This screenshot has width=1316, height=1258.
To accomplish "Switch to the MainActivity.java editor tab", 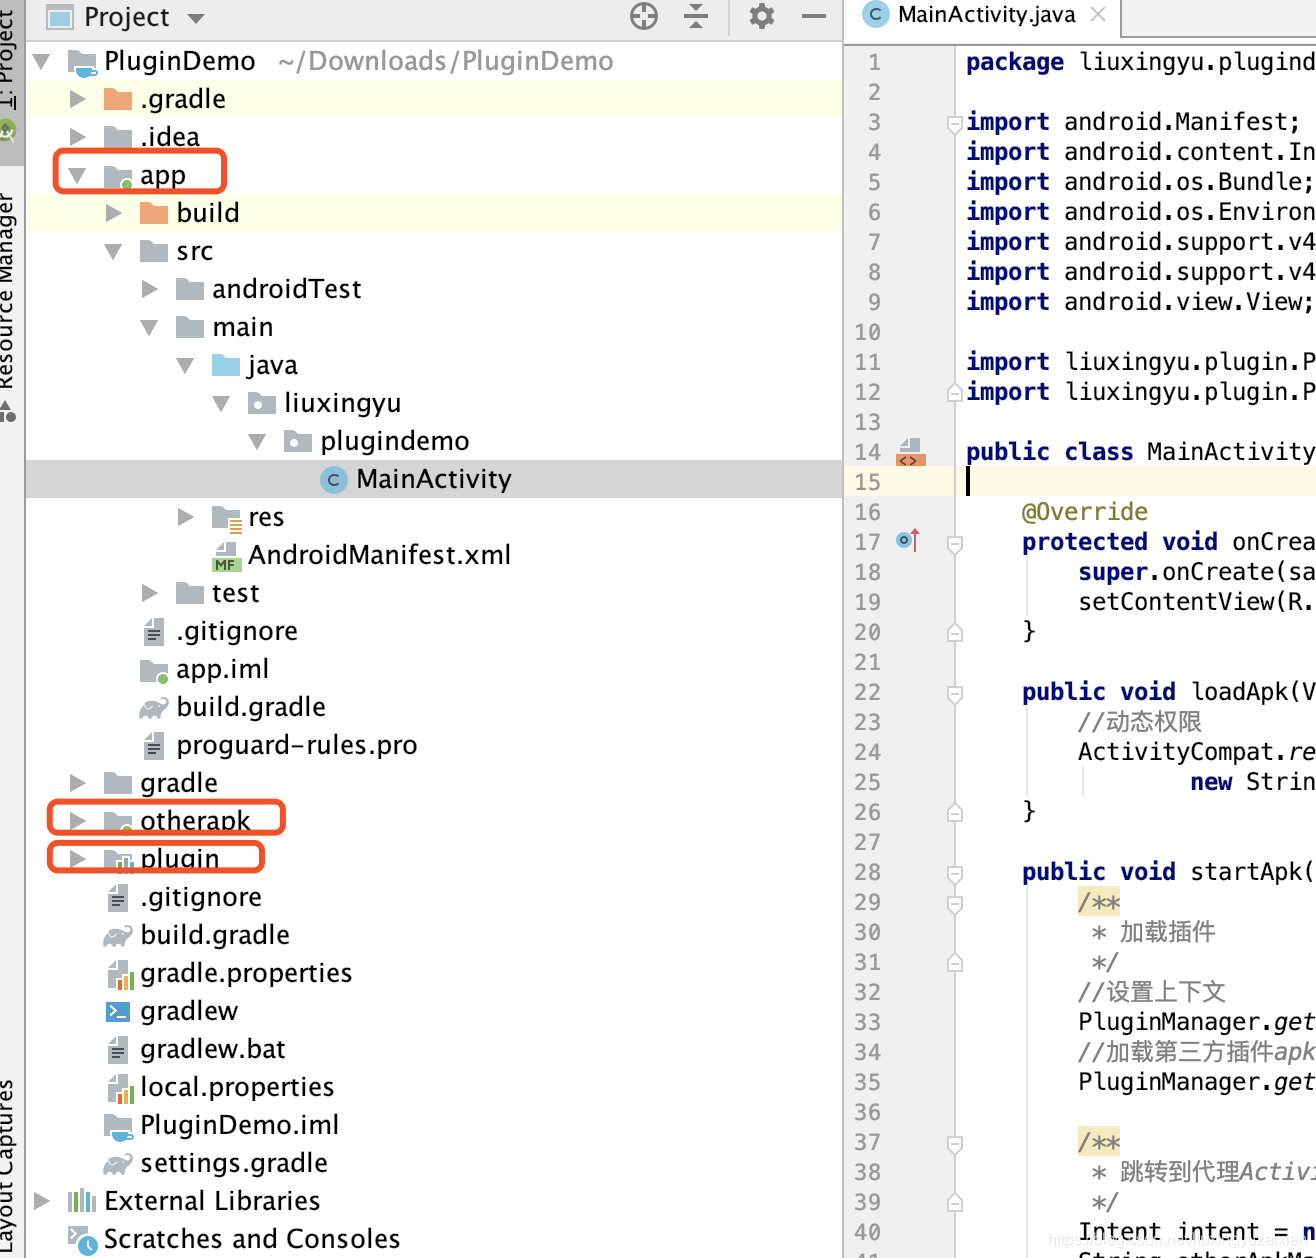I will pos(986,15).
